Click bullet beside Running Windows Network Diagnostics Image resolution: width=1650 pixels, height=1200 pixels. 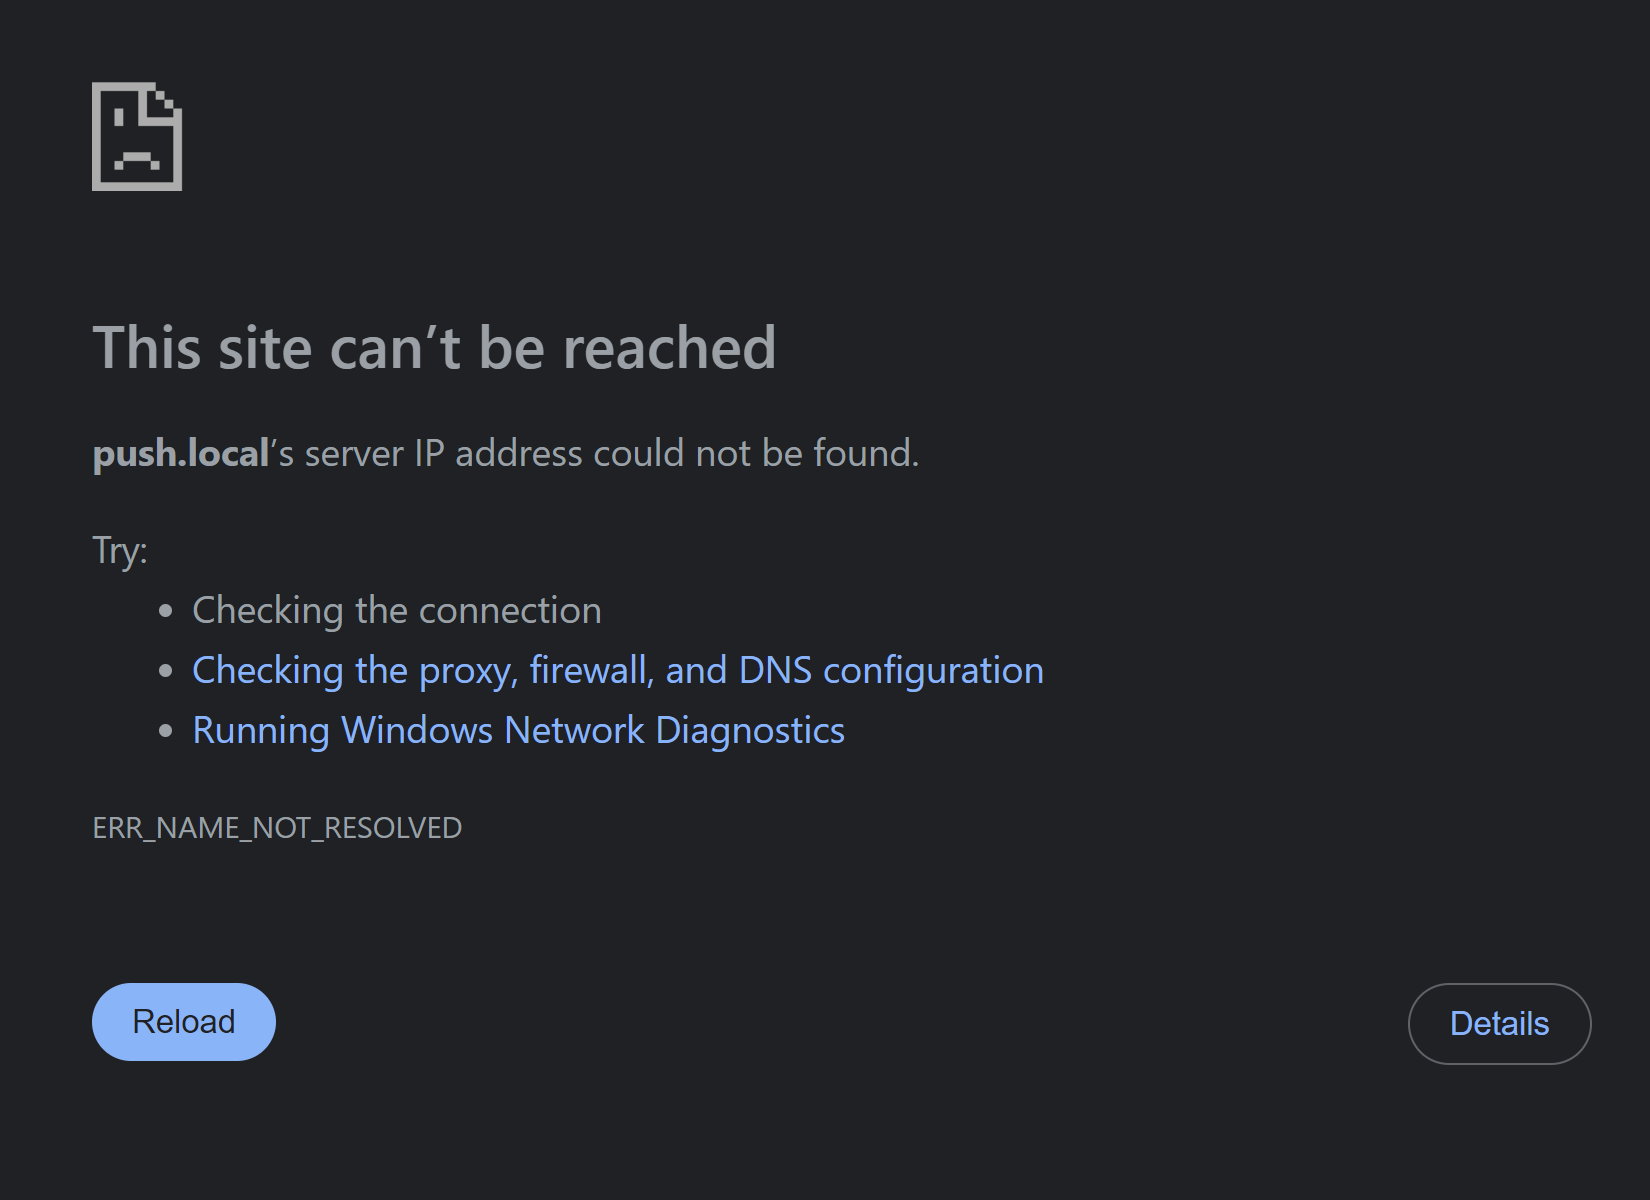166,731
